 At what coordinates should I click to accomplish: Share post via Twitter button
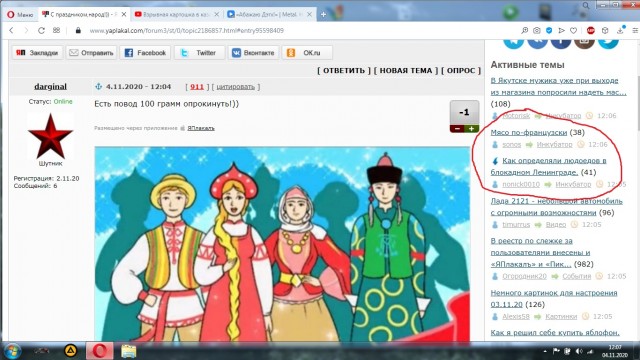200,53
